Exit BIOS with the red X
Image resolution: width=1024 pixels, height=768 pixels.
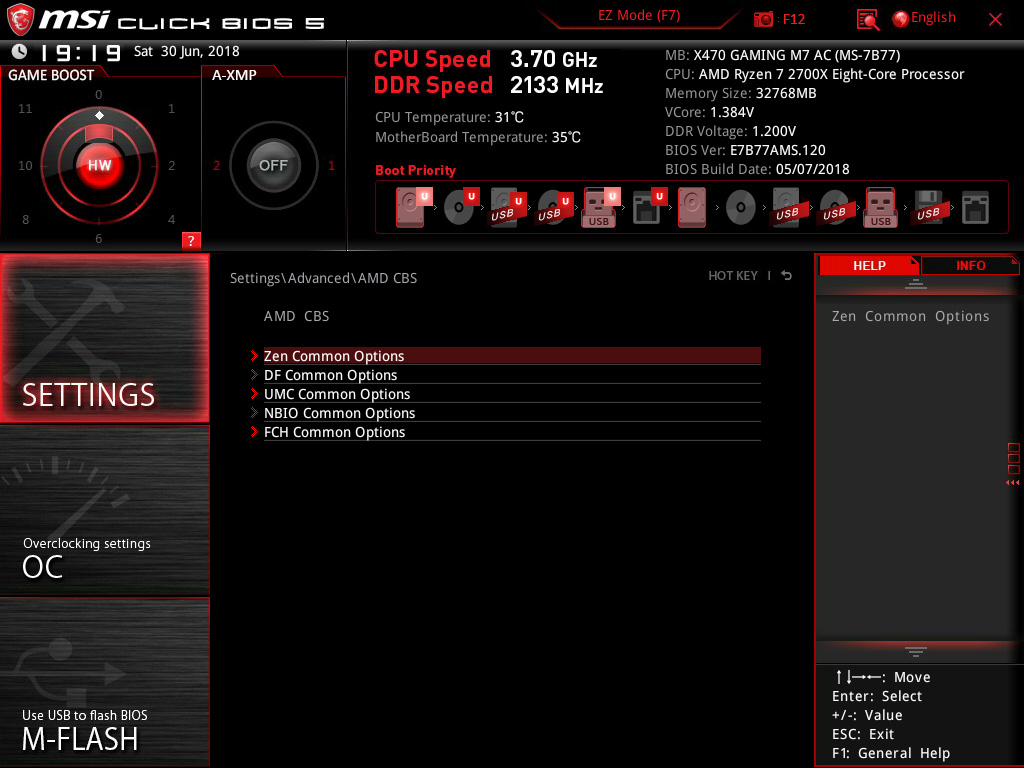point(995,20)
